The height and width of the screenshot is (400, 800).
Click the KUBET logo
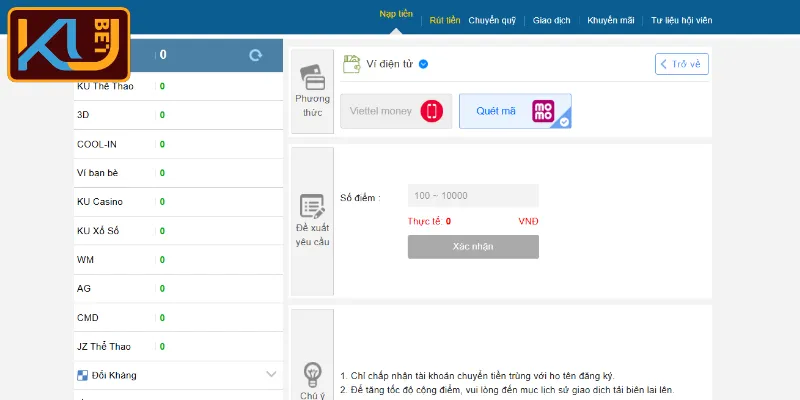[69, 44]
